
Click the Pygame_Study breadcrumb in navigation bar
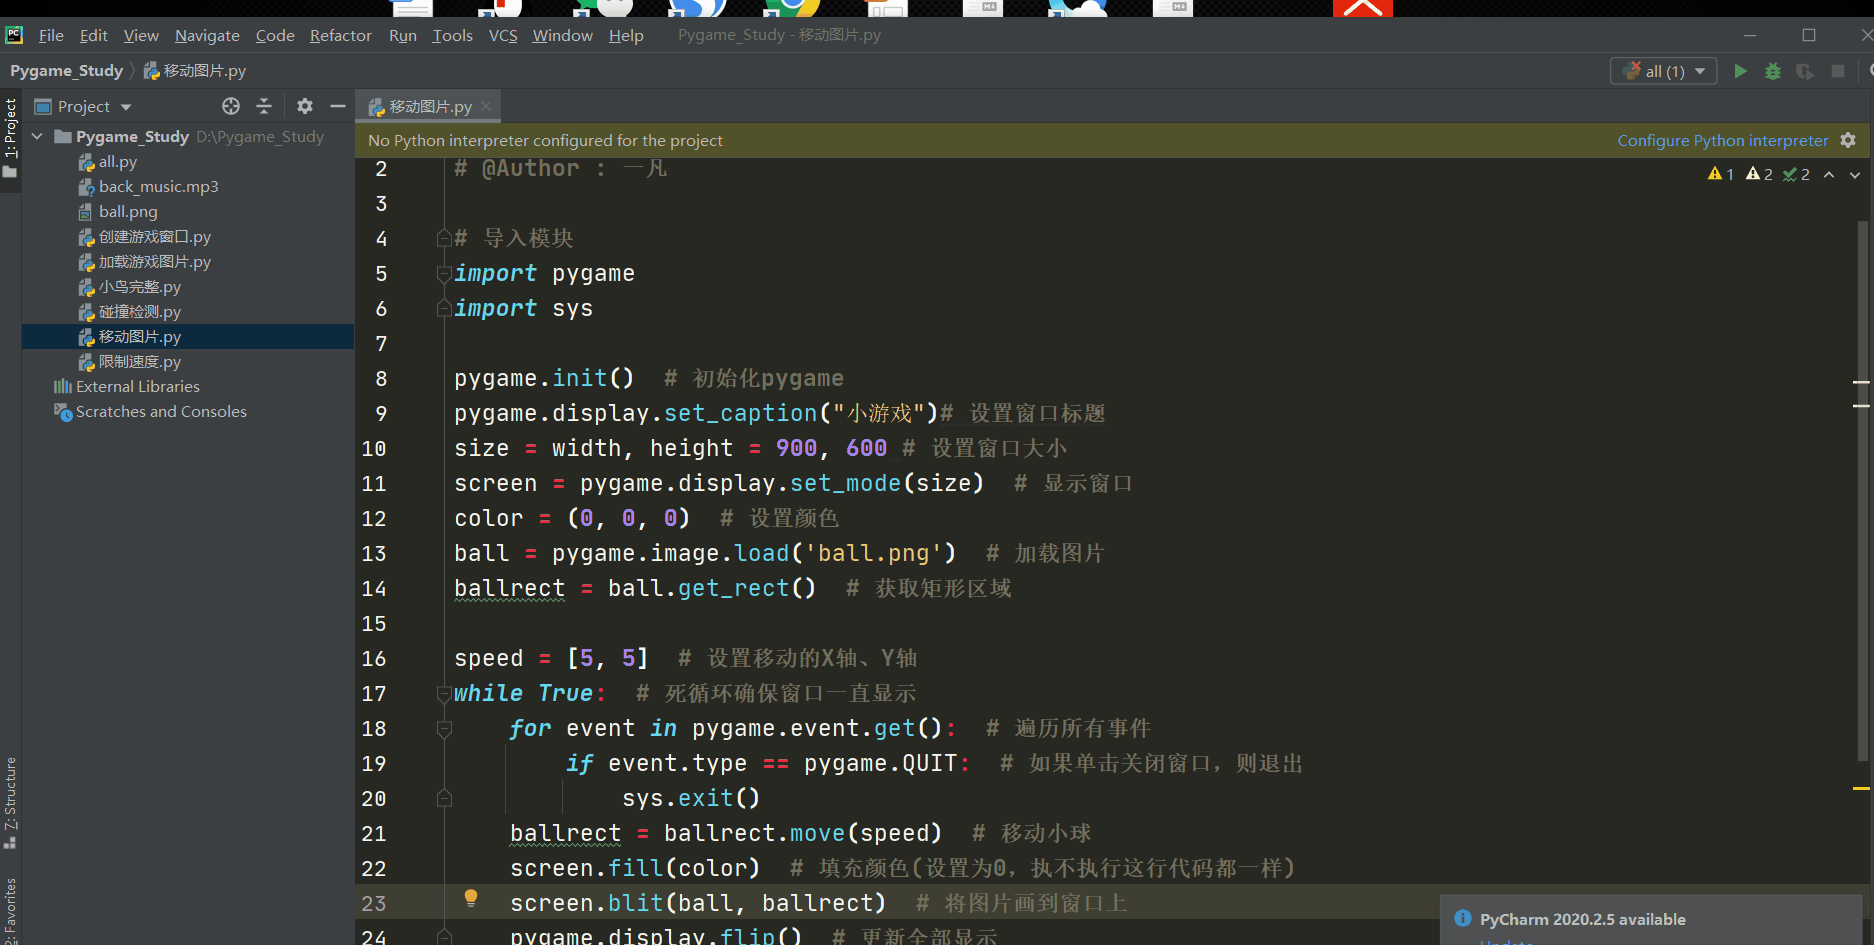tap(66, 70)
